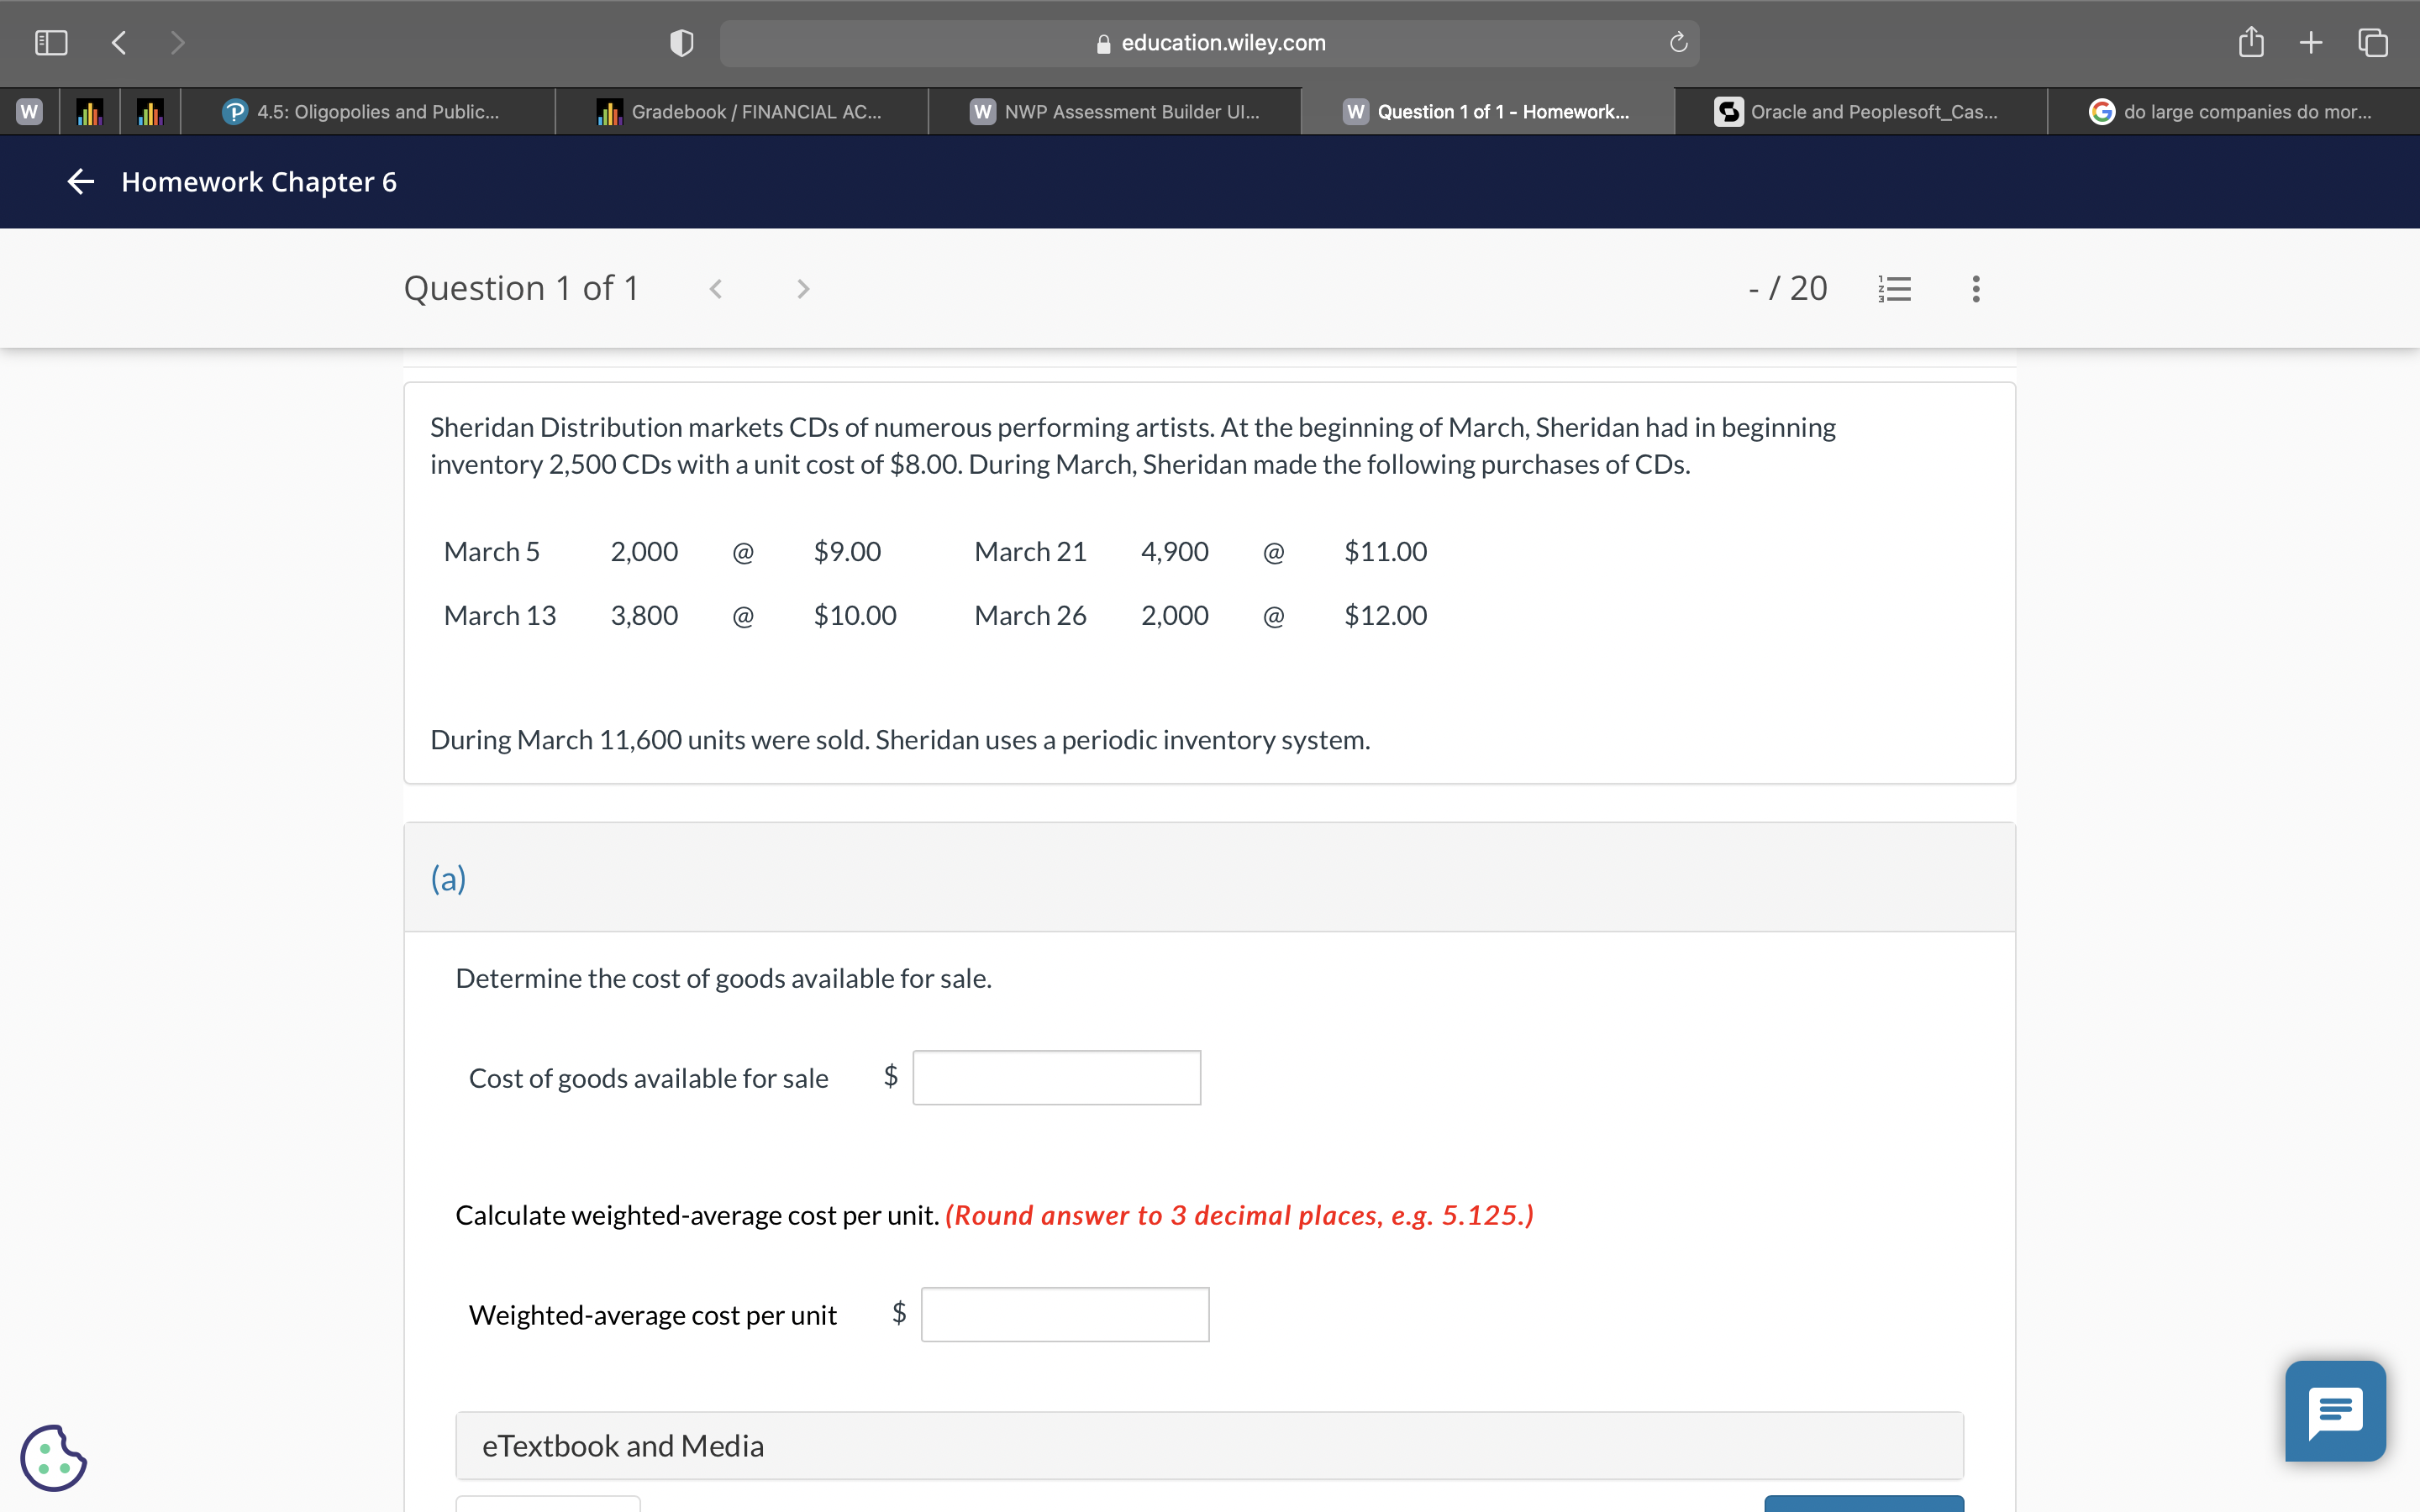Switch to Gradebook / FINANCIAL AC tab
Viewport: 2420px width, 1512px height.
741,112
